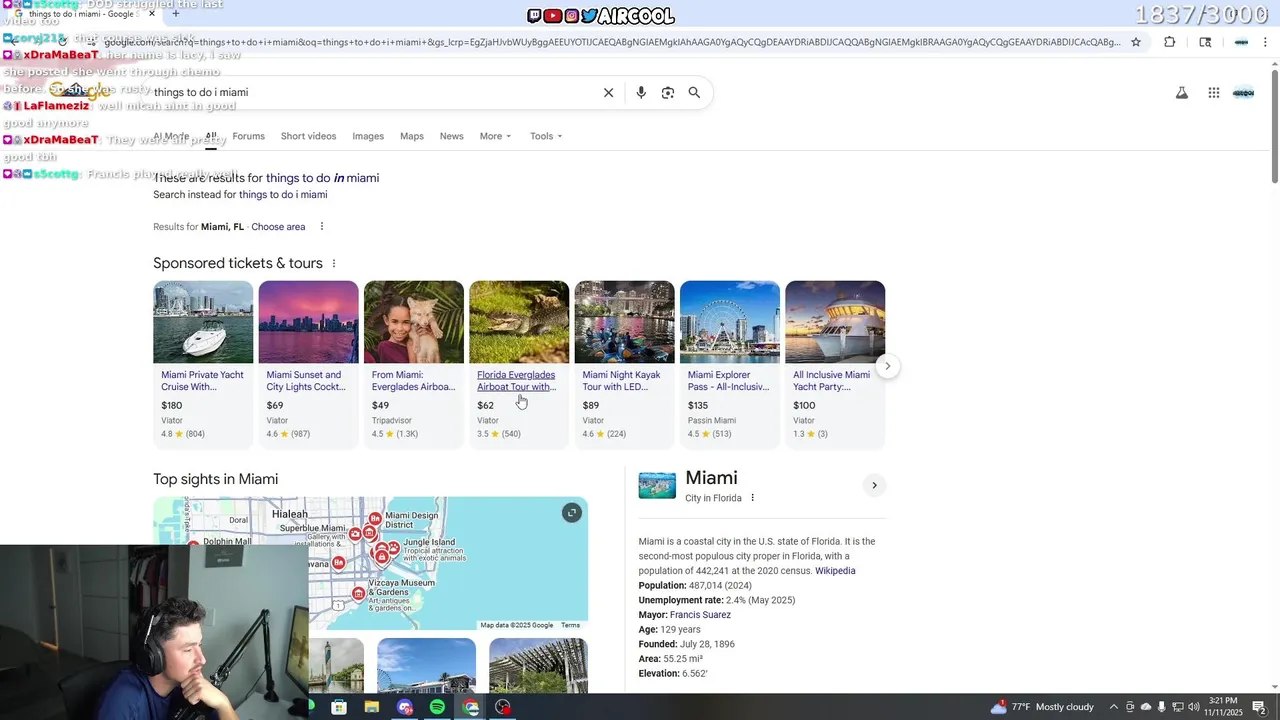
Task: Click the Terms link on the map
Action: [x=570, y=625]
